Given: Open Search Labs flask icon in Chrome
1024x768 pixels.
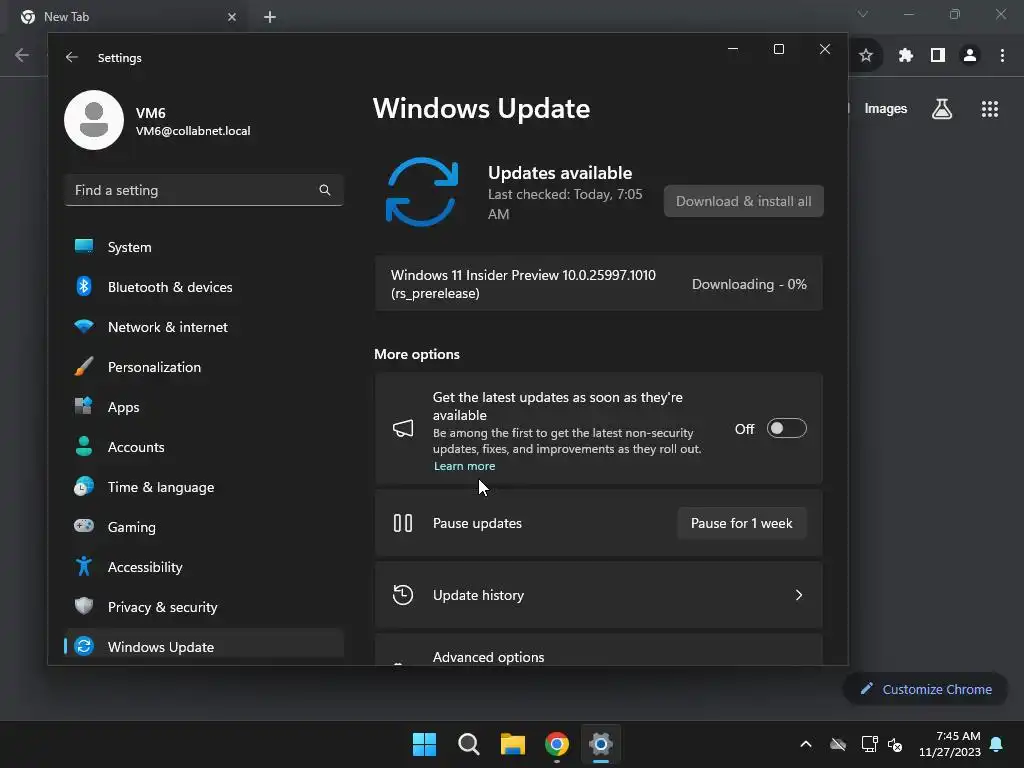Looking at the screenshot, I should click(x=941, y=109).
